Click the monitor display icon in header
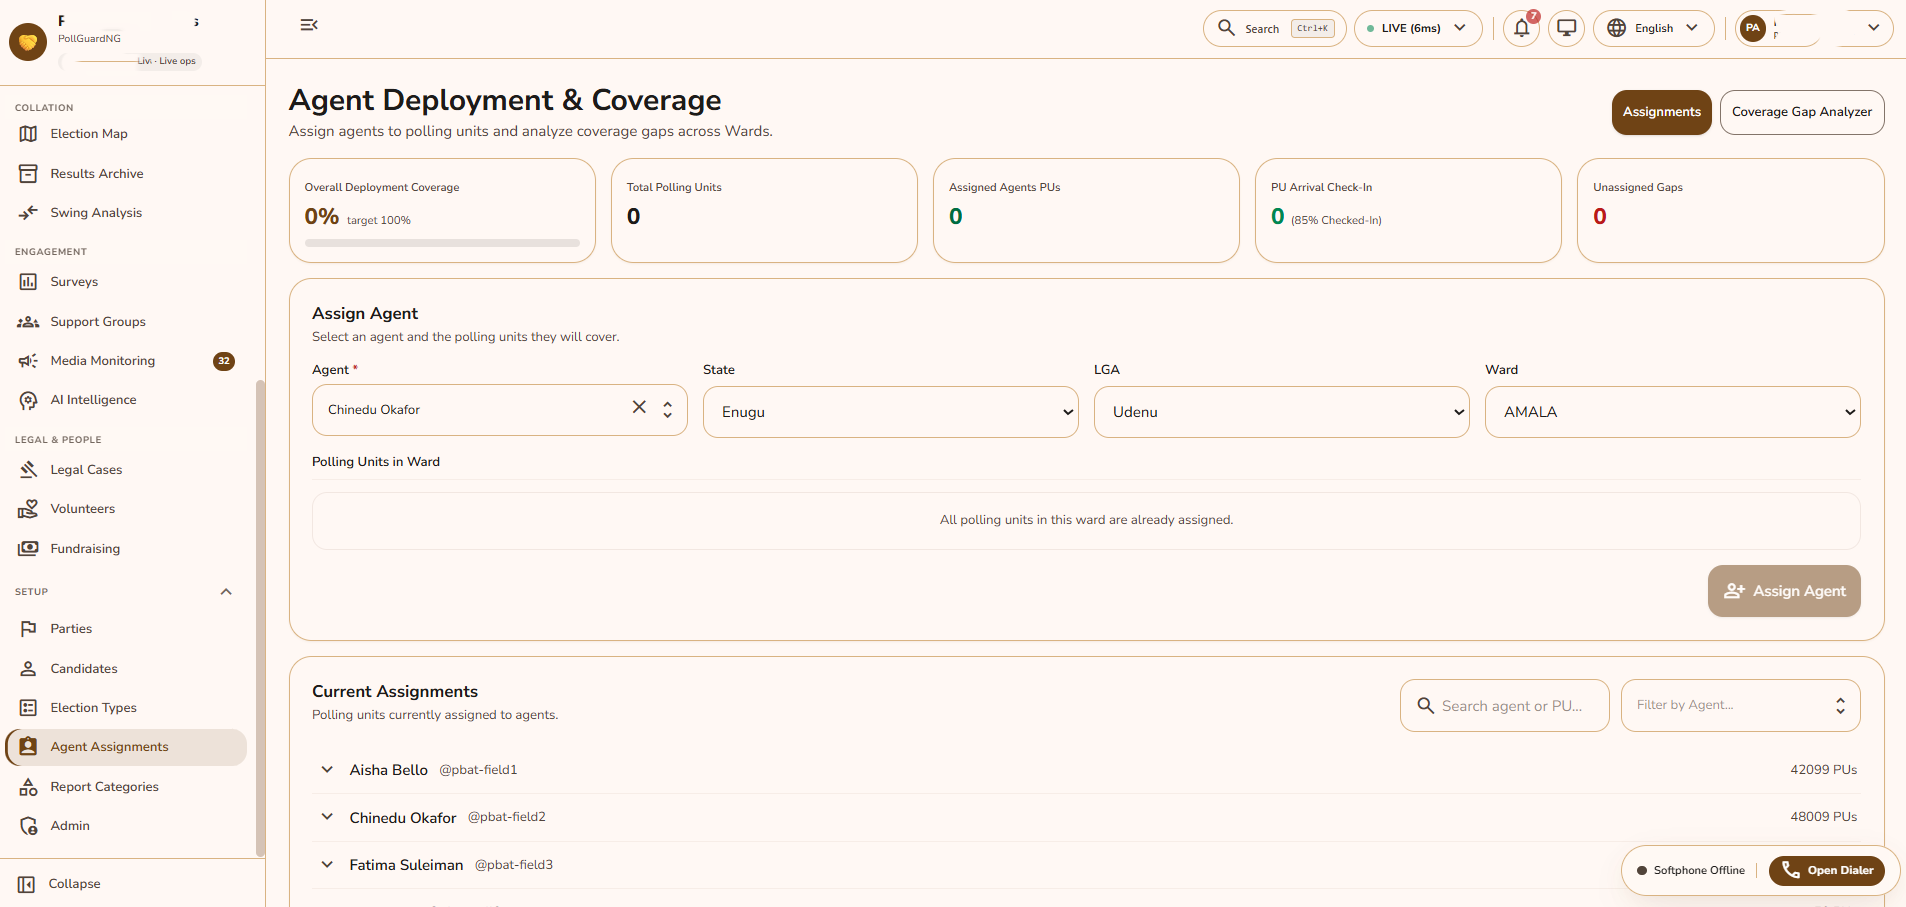Viewport: 1906px width, 907px height. pyautogui.click(x=1566, y=28)
